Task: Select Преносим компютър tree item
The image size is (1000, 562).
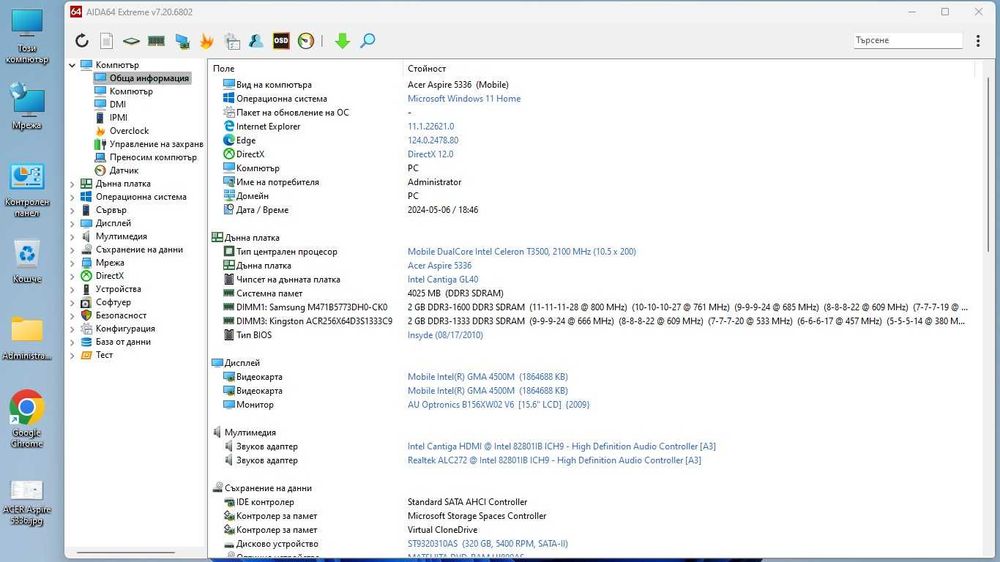Action: [x=153, y=157]
